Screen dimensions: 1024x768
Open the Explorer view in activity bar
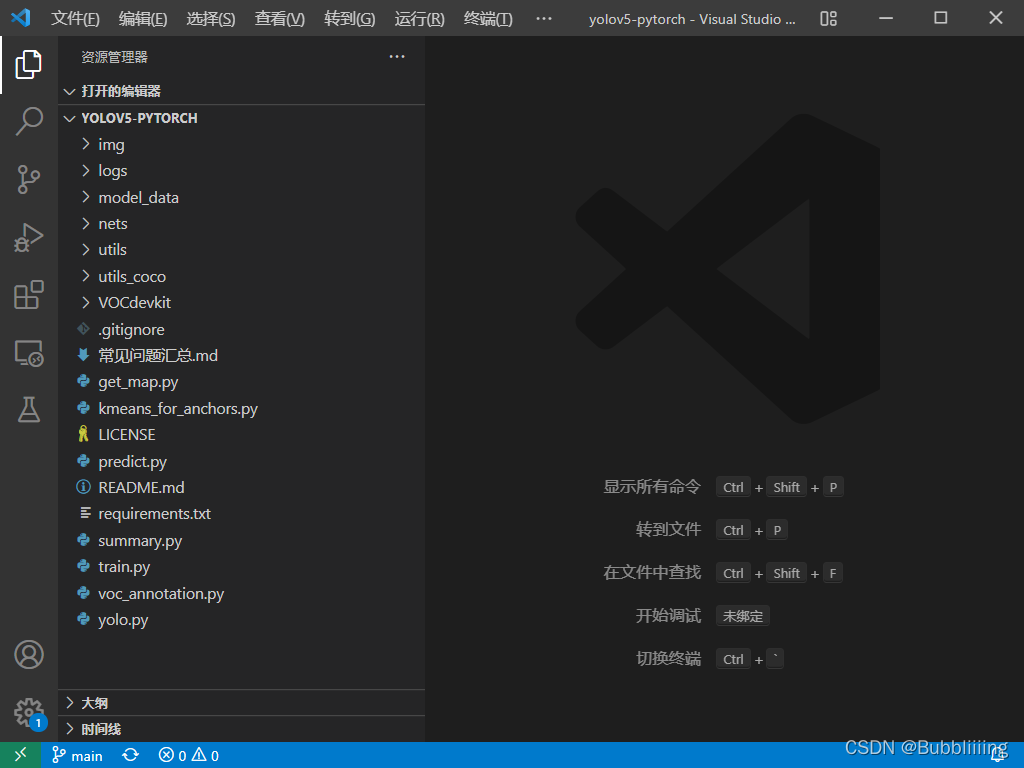click(29, 64)
